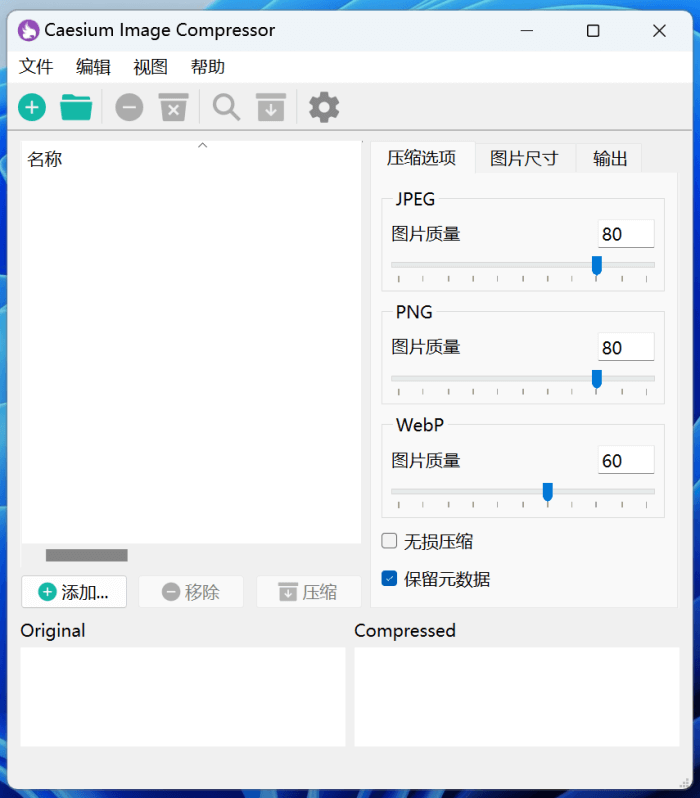This screenshot has height=798, width=700.
Task: Switch to the 图片尺寸 tab
Action: (x=524, y=158)
